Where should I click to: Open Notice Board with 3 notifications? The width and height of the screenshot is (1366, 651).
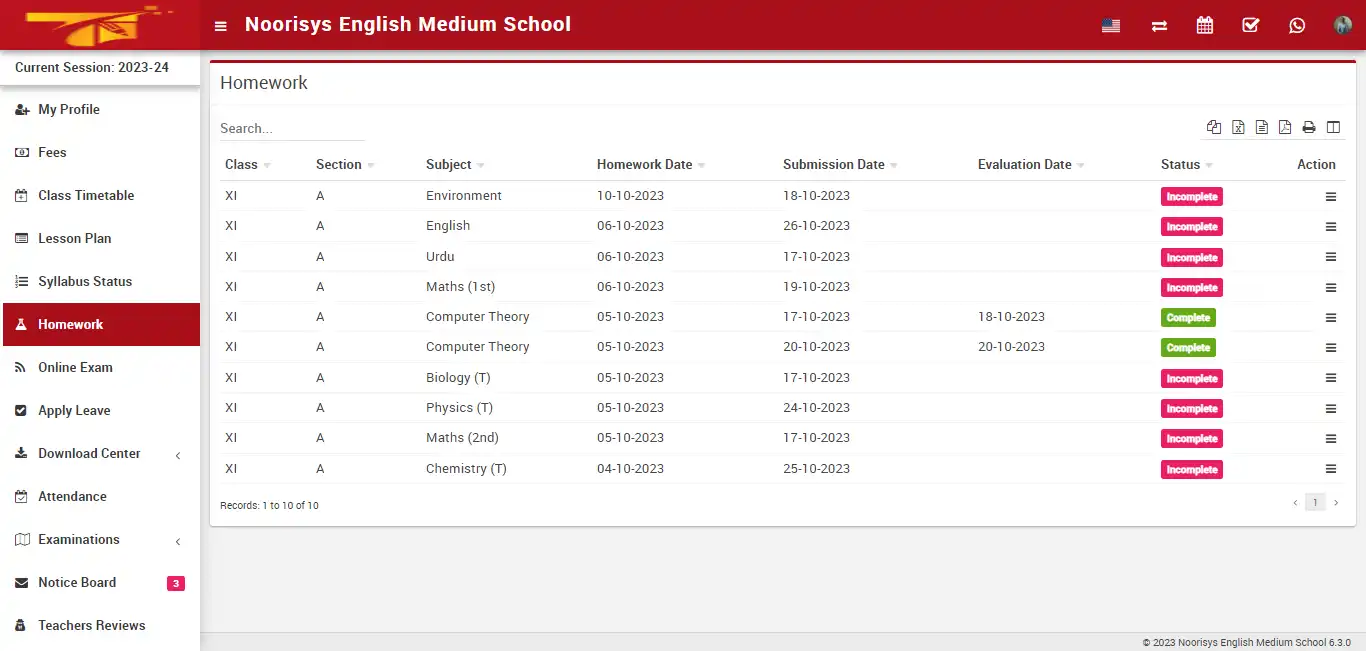click(x=77, y=583)
